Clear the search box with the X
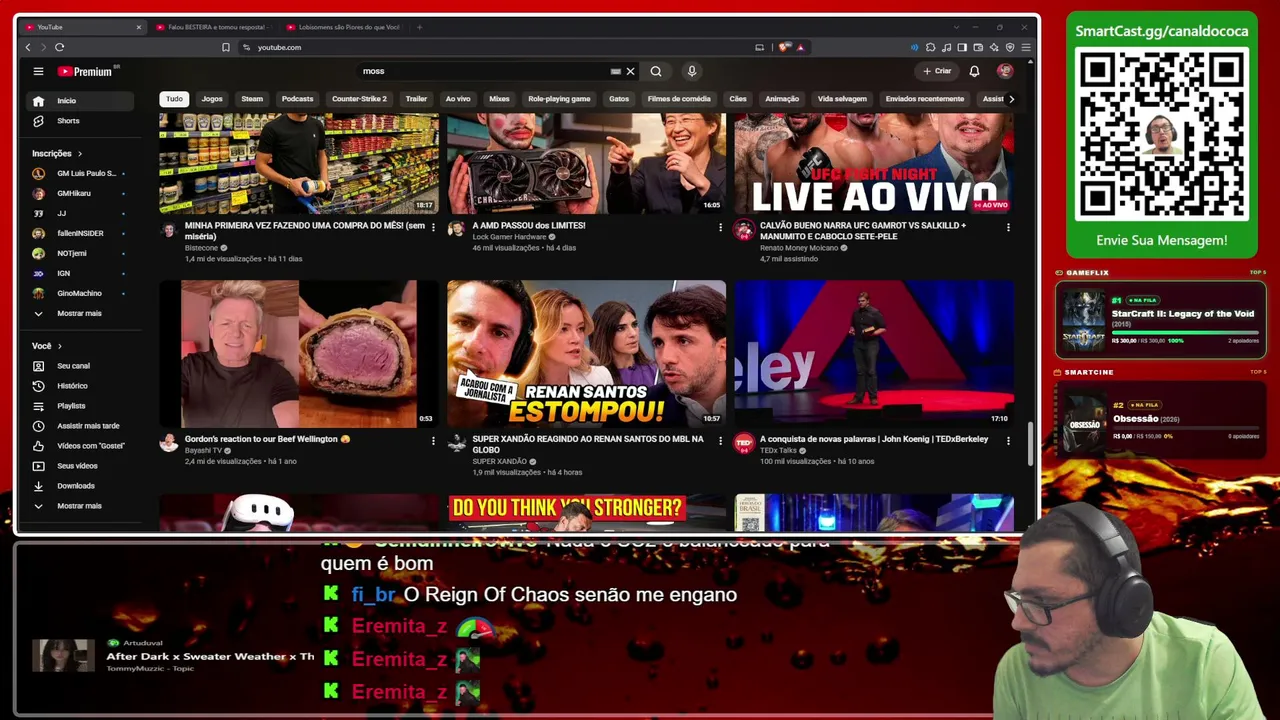Viewport: 1280px width, 720px height. pyautogui.click(x=630, y=71)
